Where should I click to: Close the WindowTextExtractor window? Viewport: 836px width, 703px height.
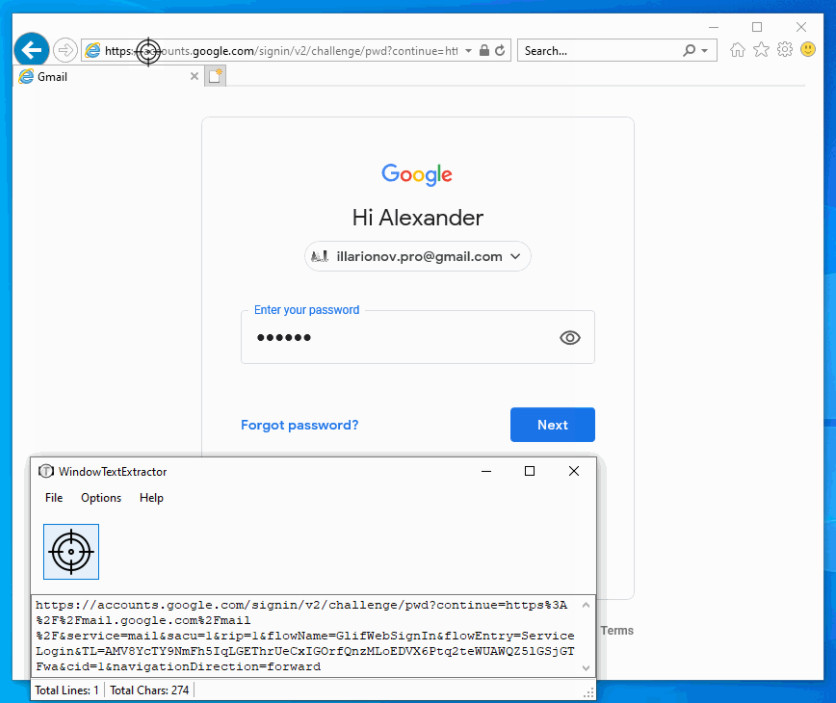click(x=574, y=471)
